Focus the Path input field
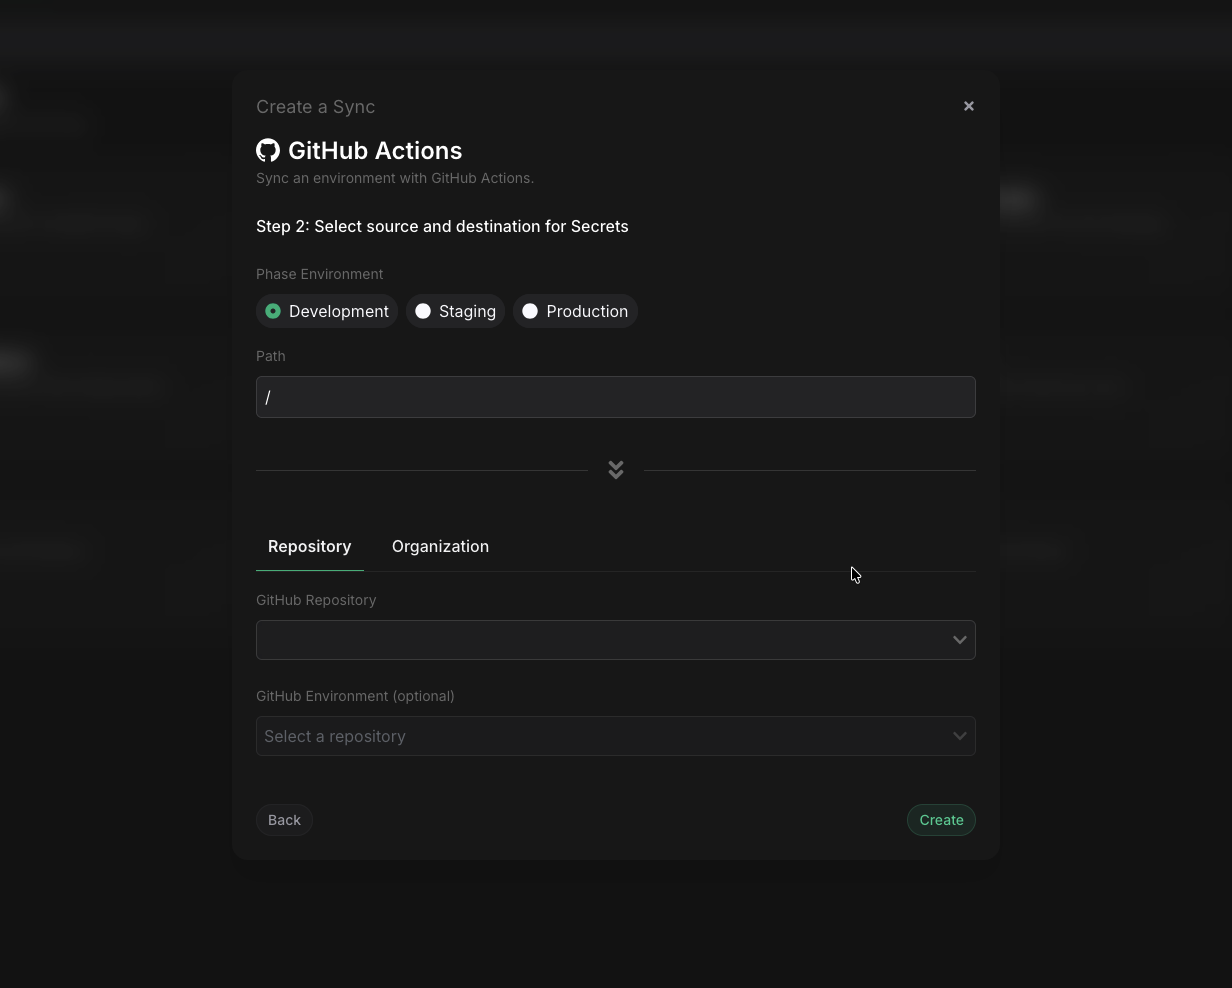Viewport: 1232px width, 988px height. click(x=616, y=397)
